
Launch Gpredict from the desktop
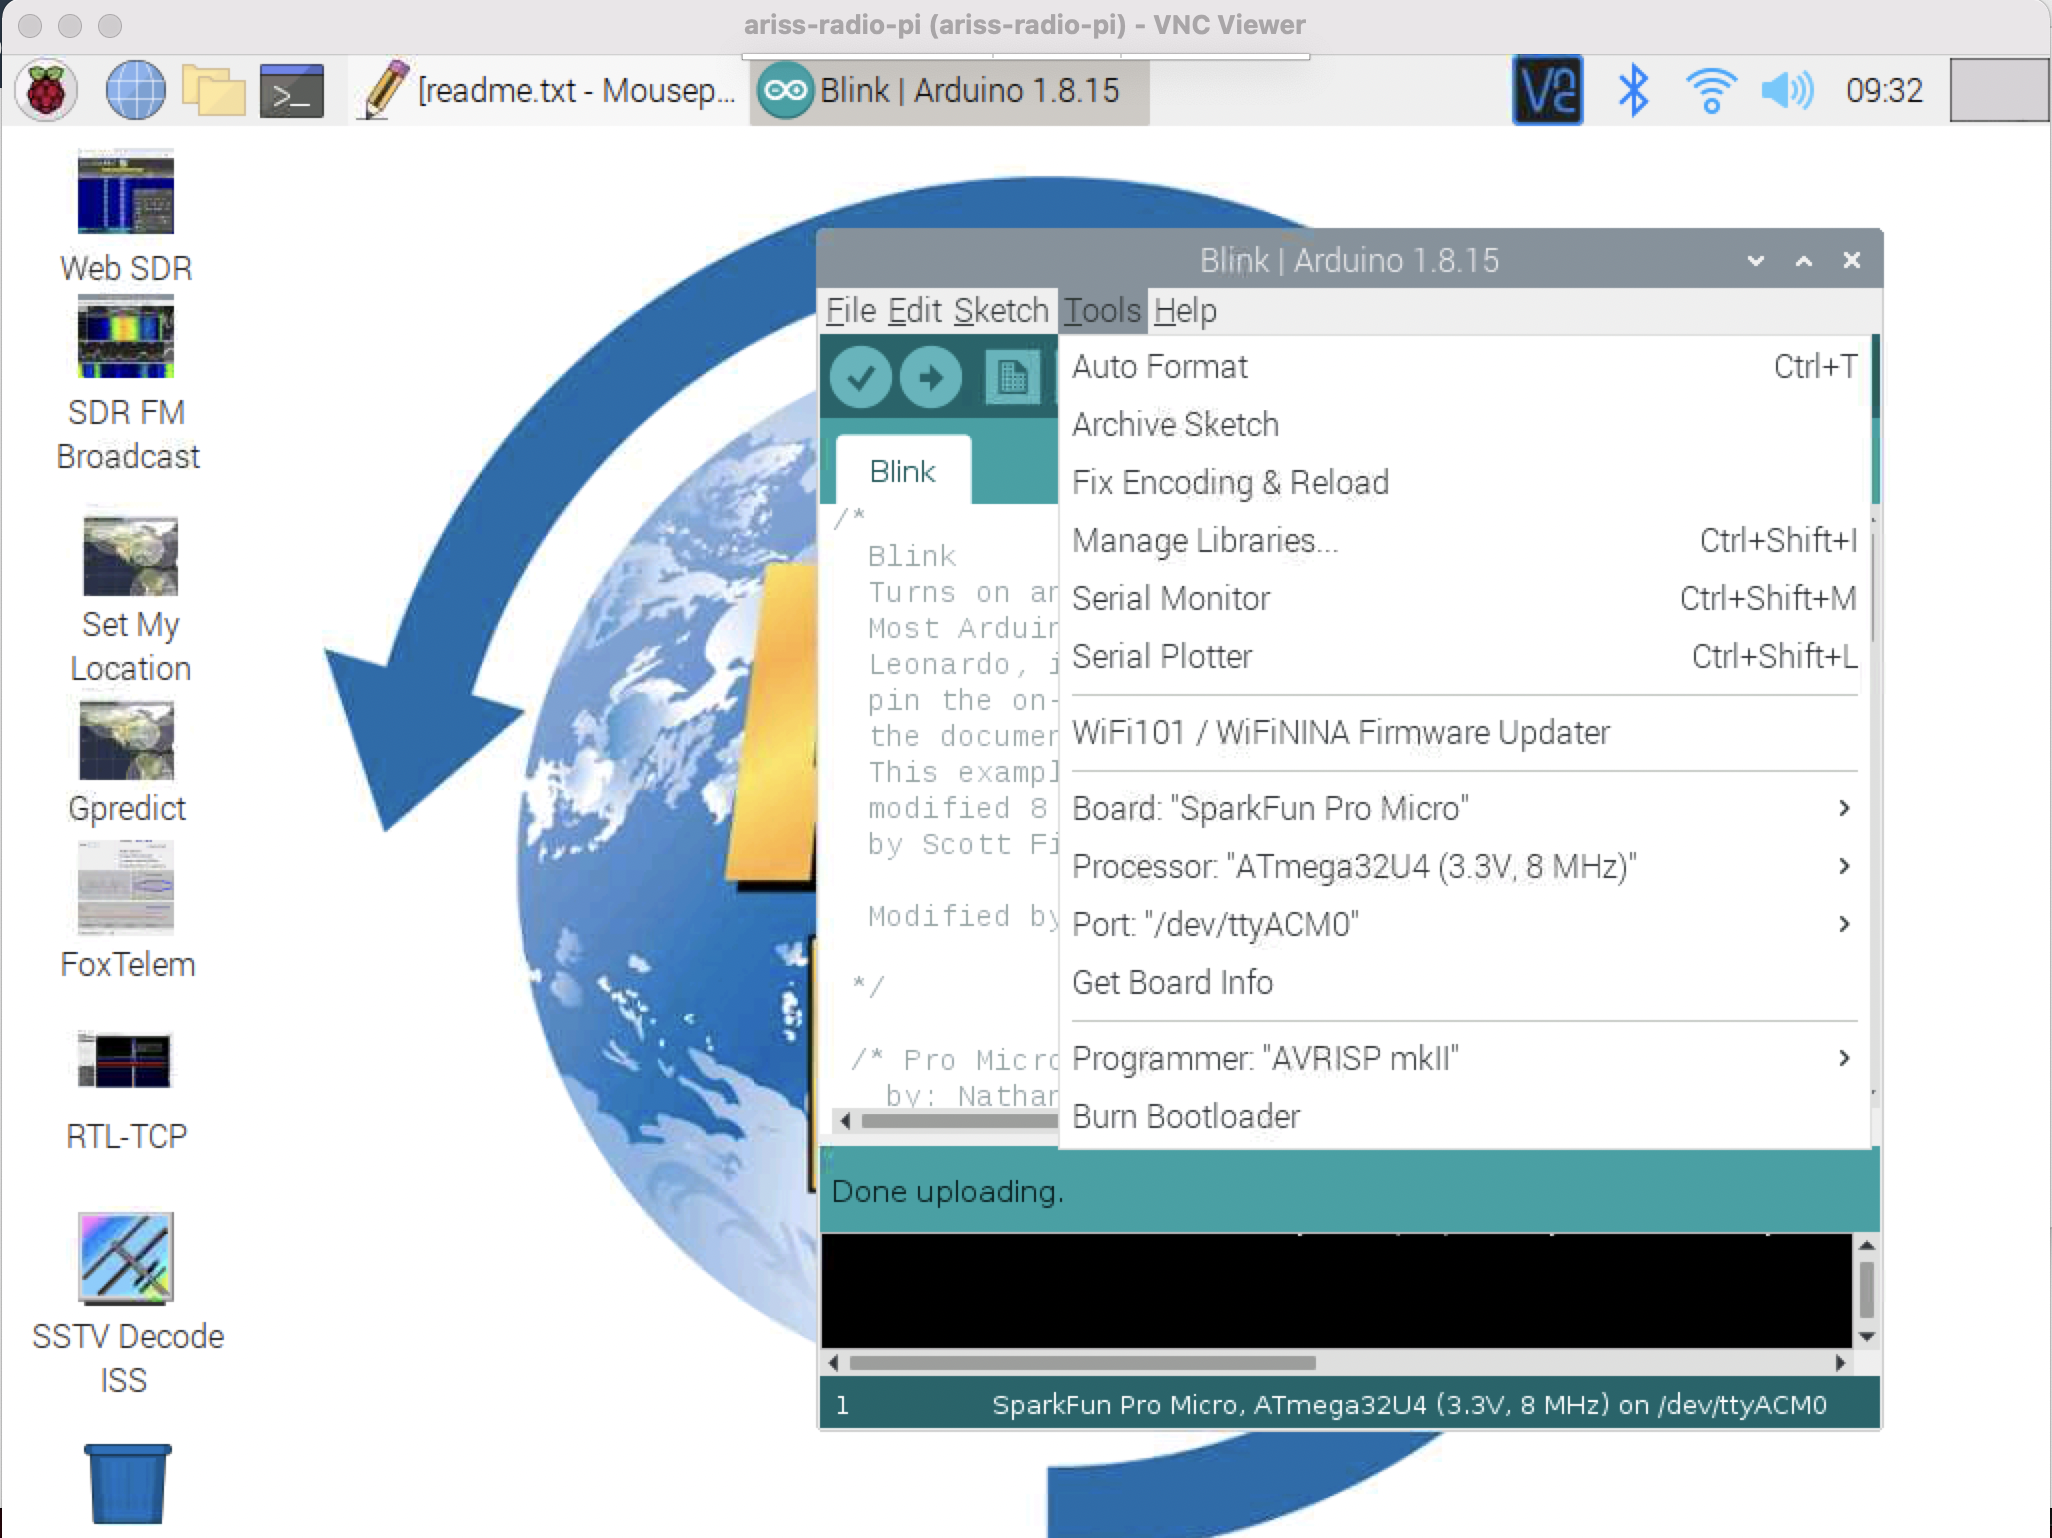[127, 763]
